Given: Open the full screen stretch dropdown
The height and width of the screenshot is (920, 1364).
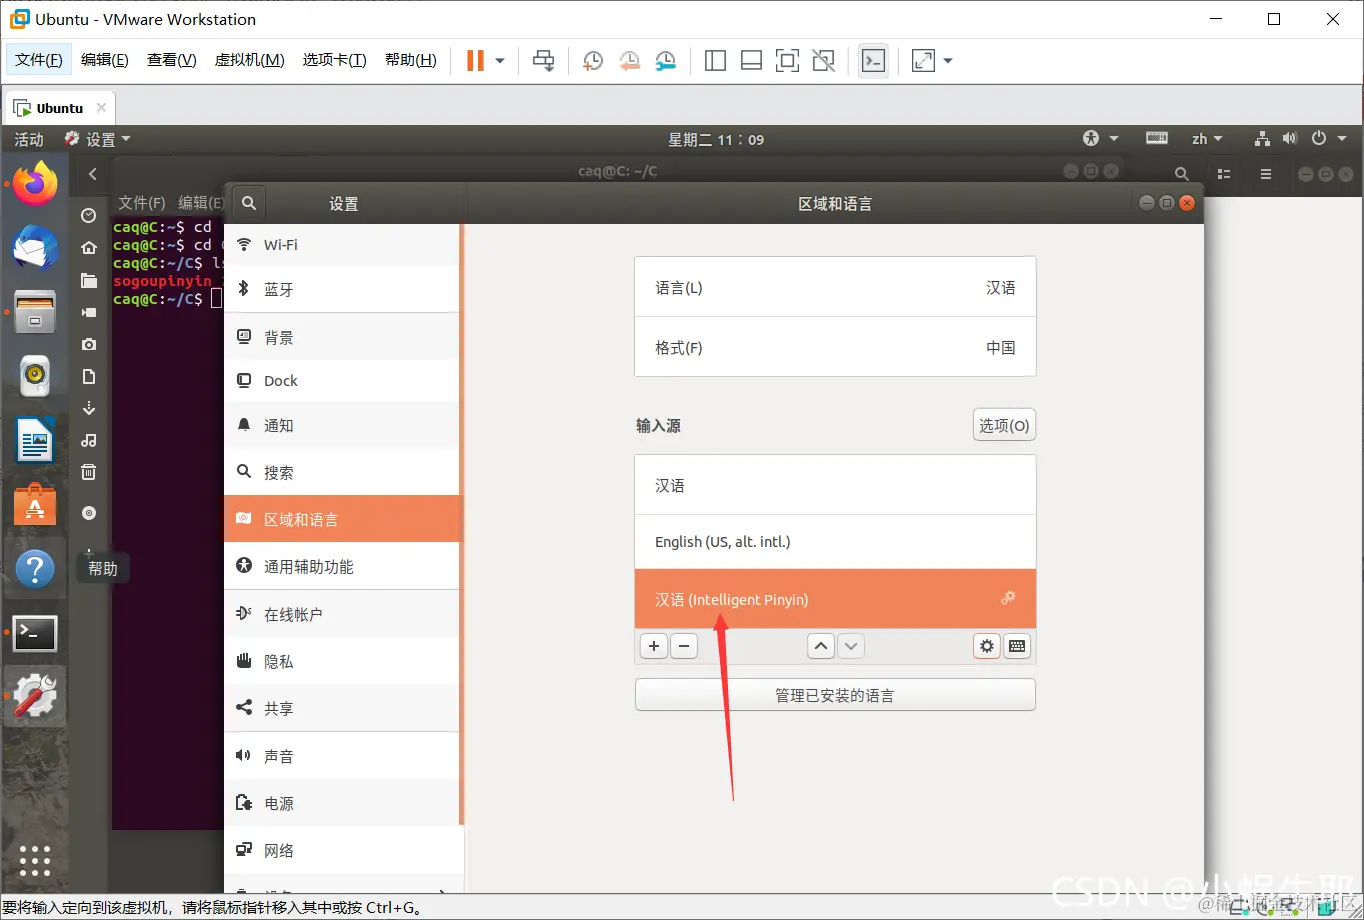Looking at the screenshot, I should (948, 60).
